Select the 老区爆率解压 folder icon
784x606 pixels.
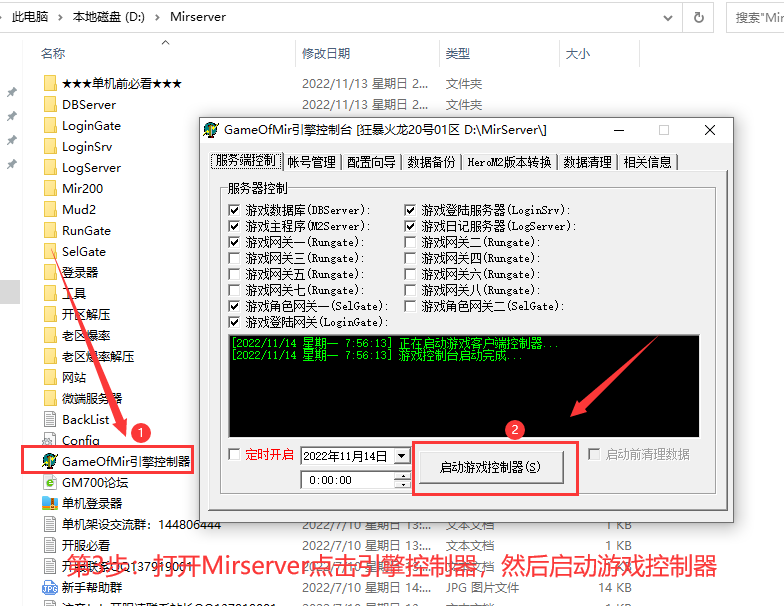(50, 356)
